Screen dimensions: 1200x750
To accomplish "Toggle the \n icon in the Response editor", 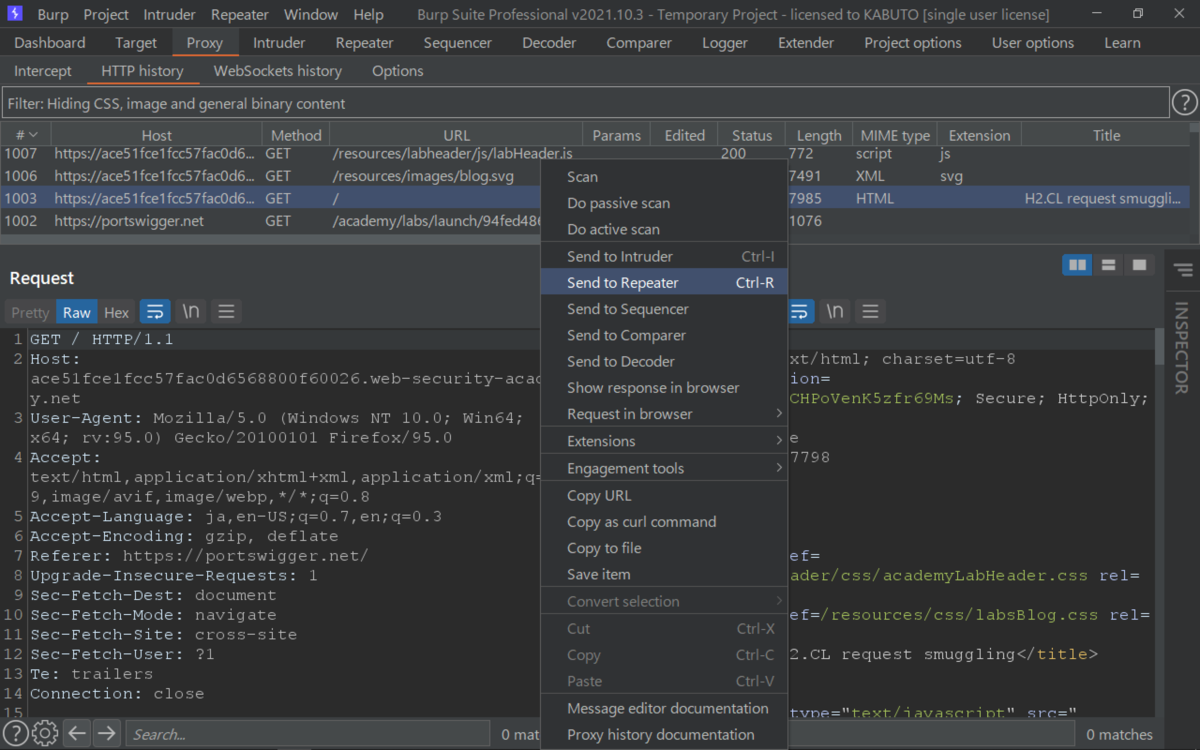I will coord(835,312).
